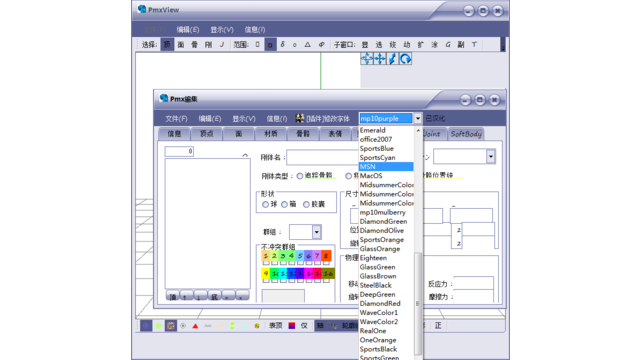Viewport: 640px width, 360px height.
Task: Click the 表顶 item in bottom toolbar
Action: pyautogui.click(x=276, y=326)
